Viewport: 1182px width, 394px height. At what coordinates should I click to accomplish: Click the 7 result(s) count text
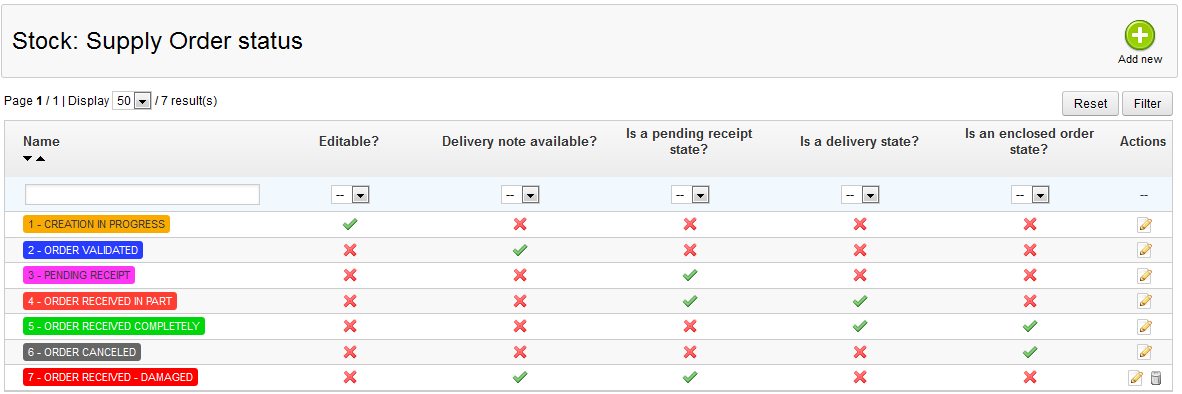click(189, 100)
